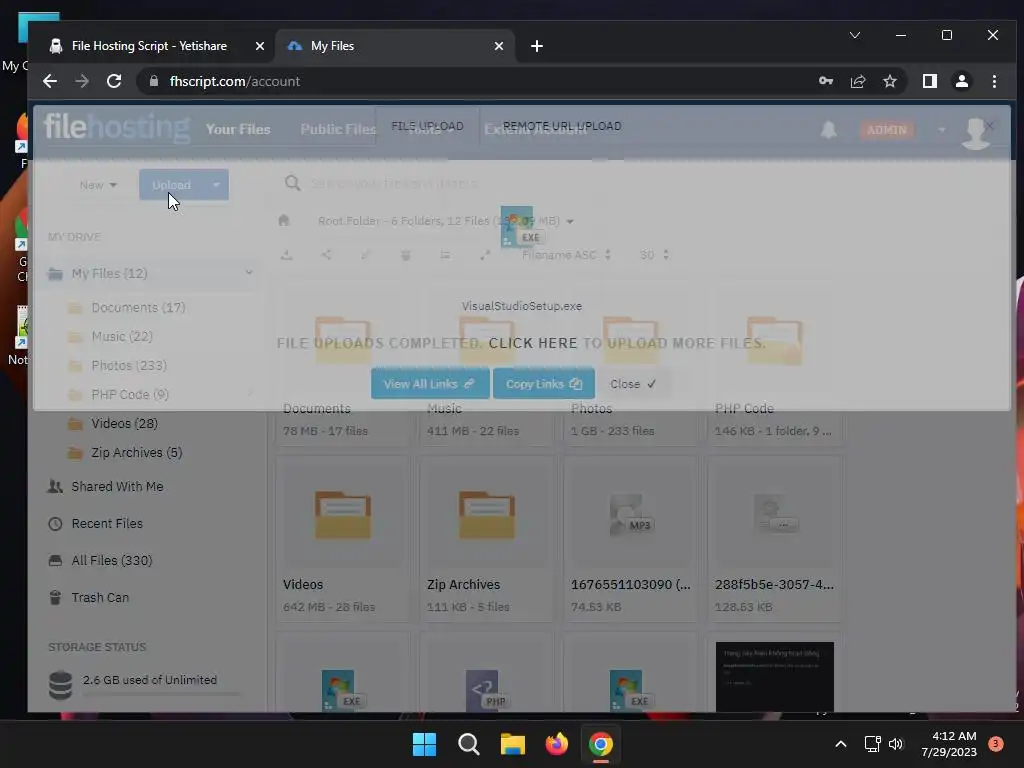The image size is (1024, 768).
Task: Select the PHP file icon
Action: pos(487,690)
